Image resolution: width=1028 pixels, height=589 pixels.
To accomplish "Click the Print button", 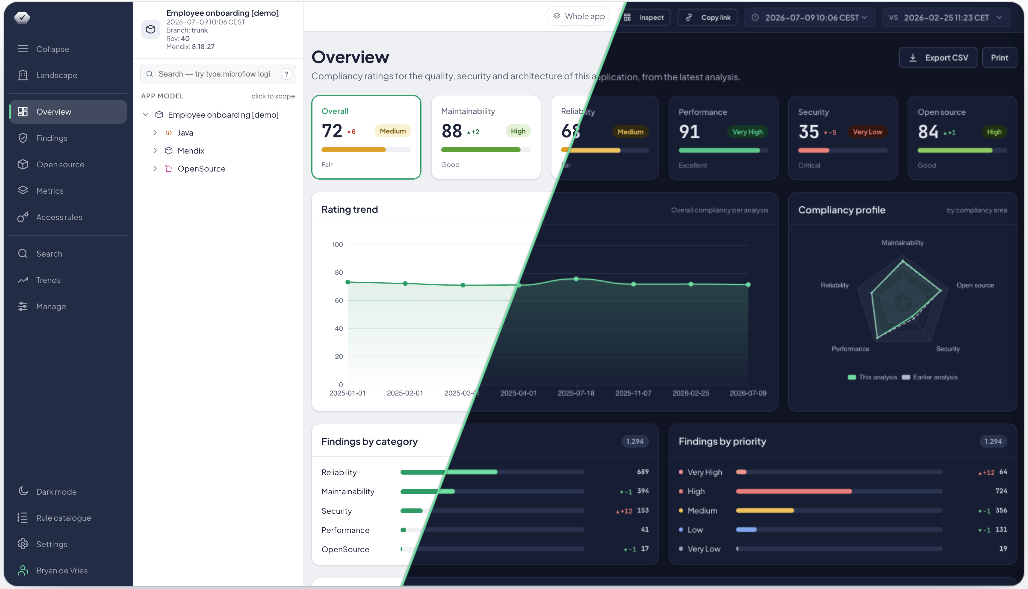I will coord(999,58).
